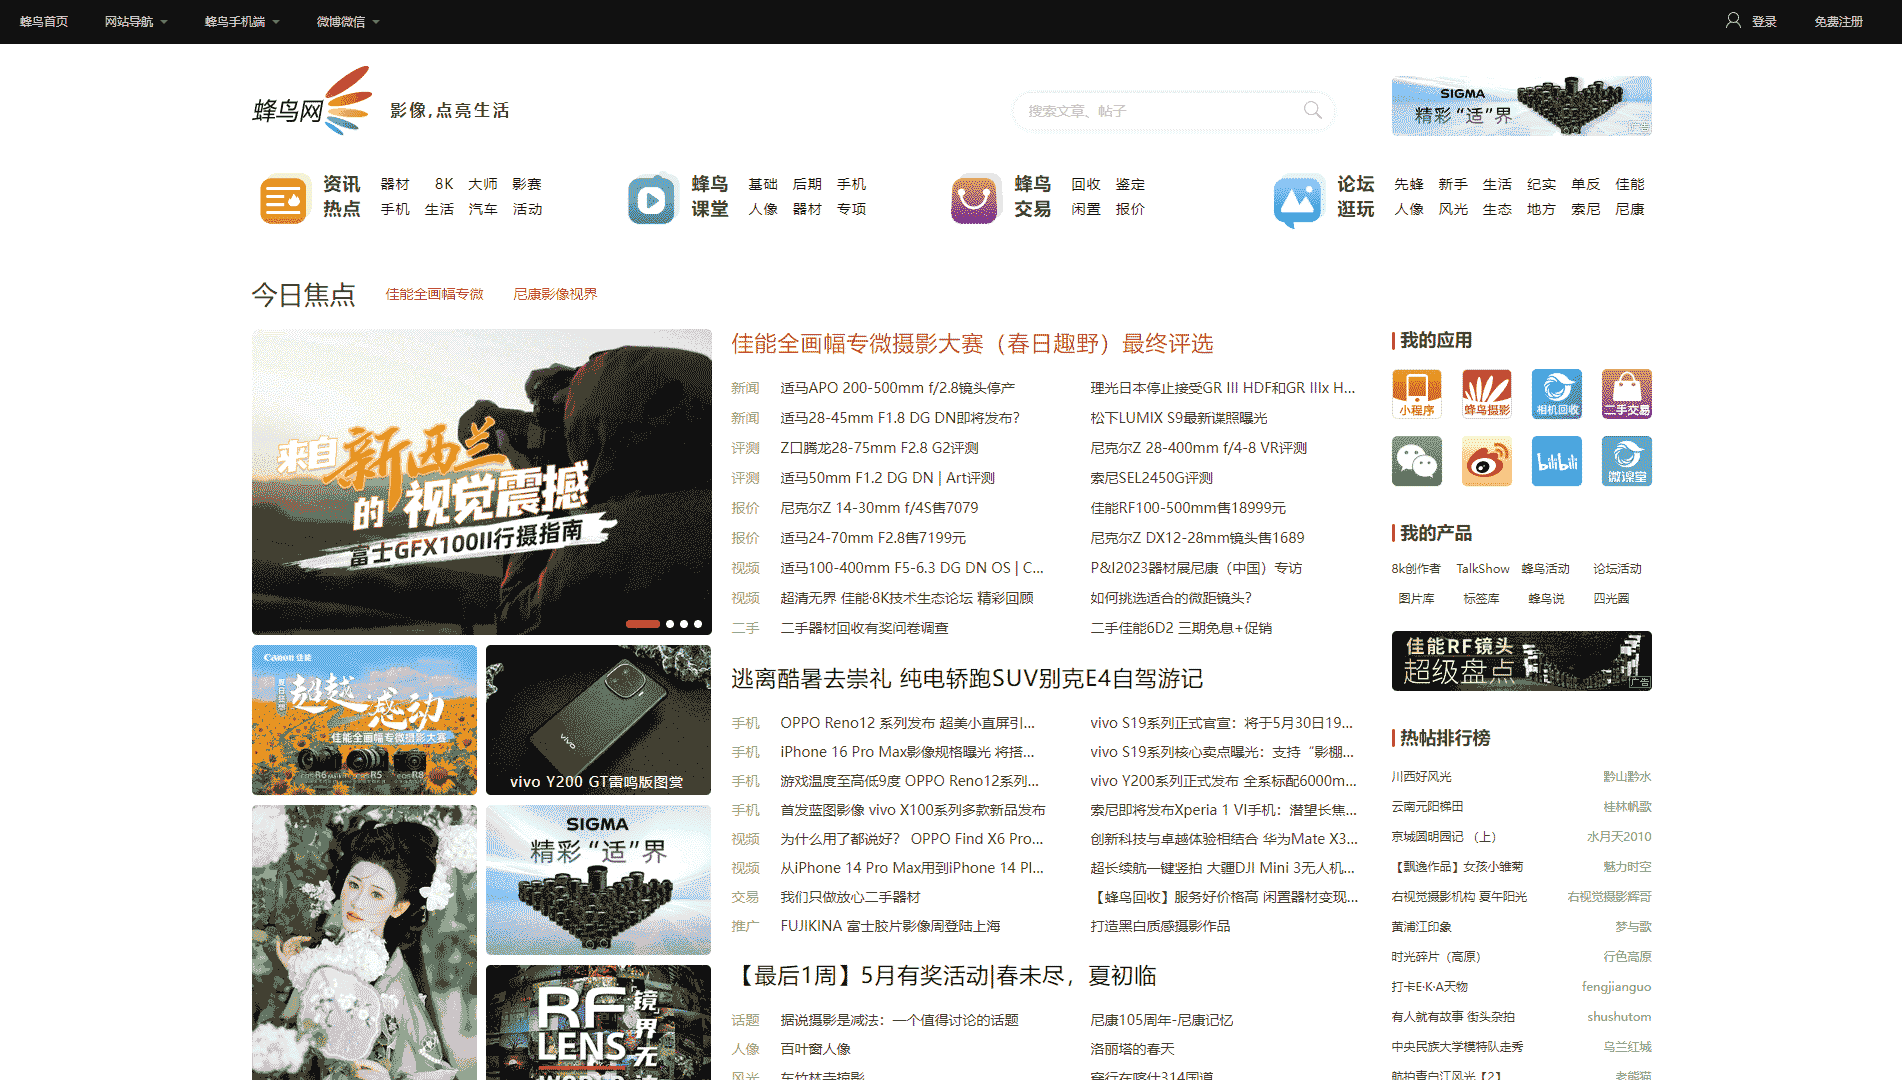Open the SIGMA 精彩适界 thumbnail below vivo
Screen dimensions: 1902x1080
[598, 880]
